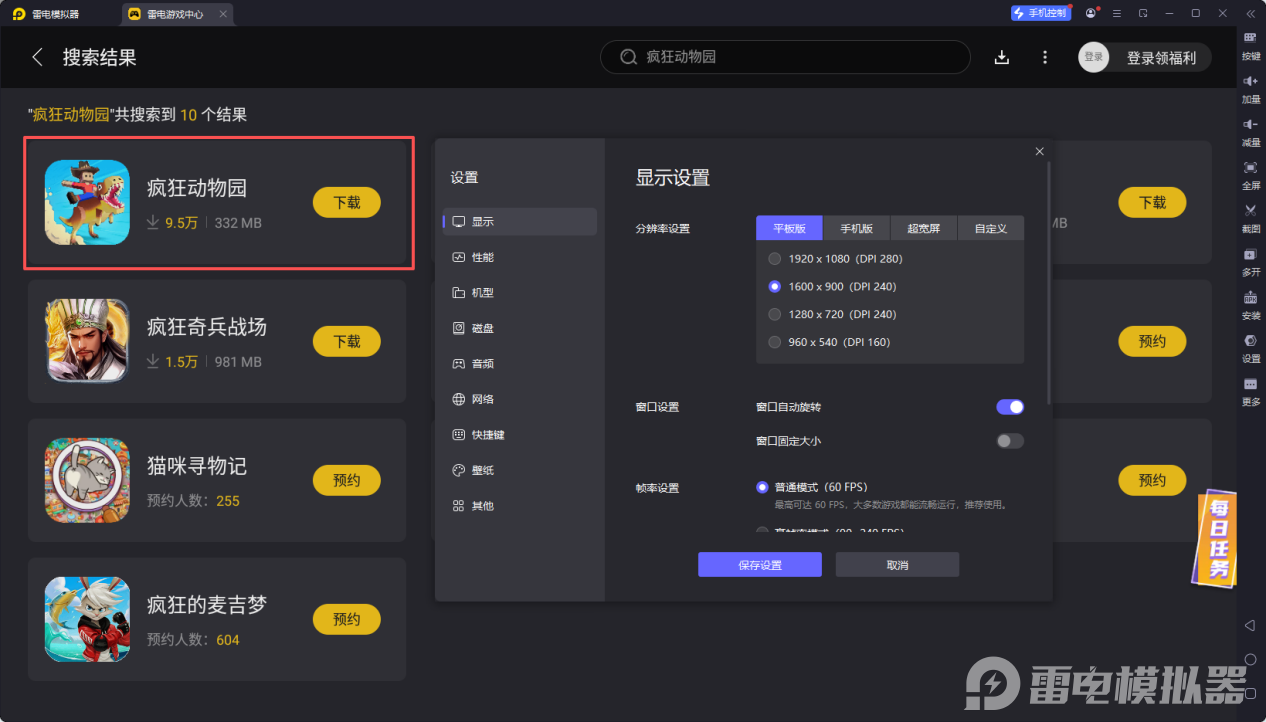
Task: Switch to the 自定义 resolution tab
Action: pos(990,228)
